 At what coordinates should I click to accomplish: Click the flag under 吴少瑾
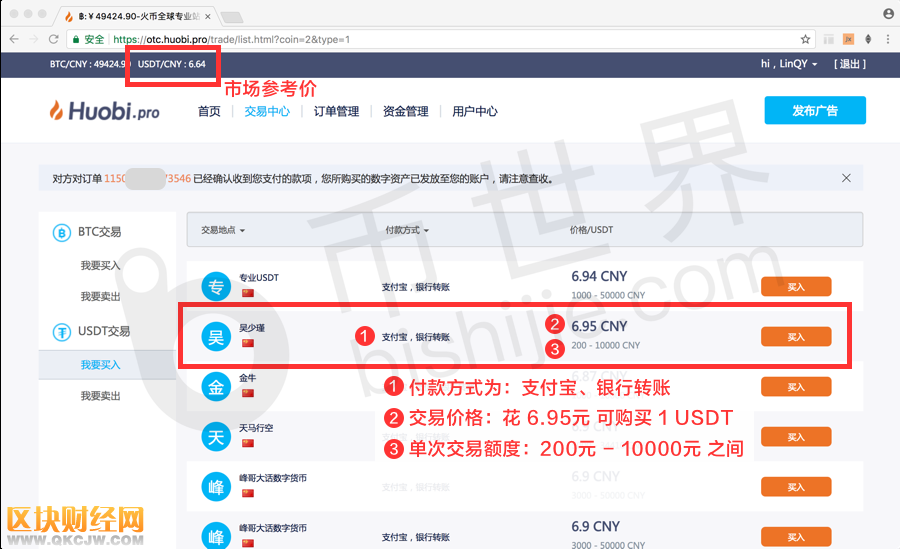pyautogui.click(x=248, y=343)
